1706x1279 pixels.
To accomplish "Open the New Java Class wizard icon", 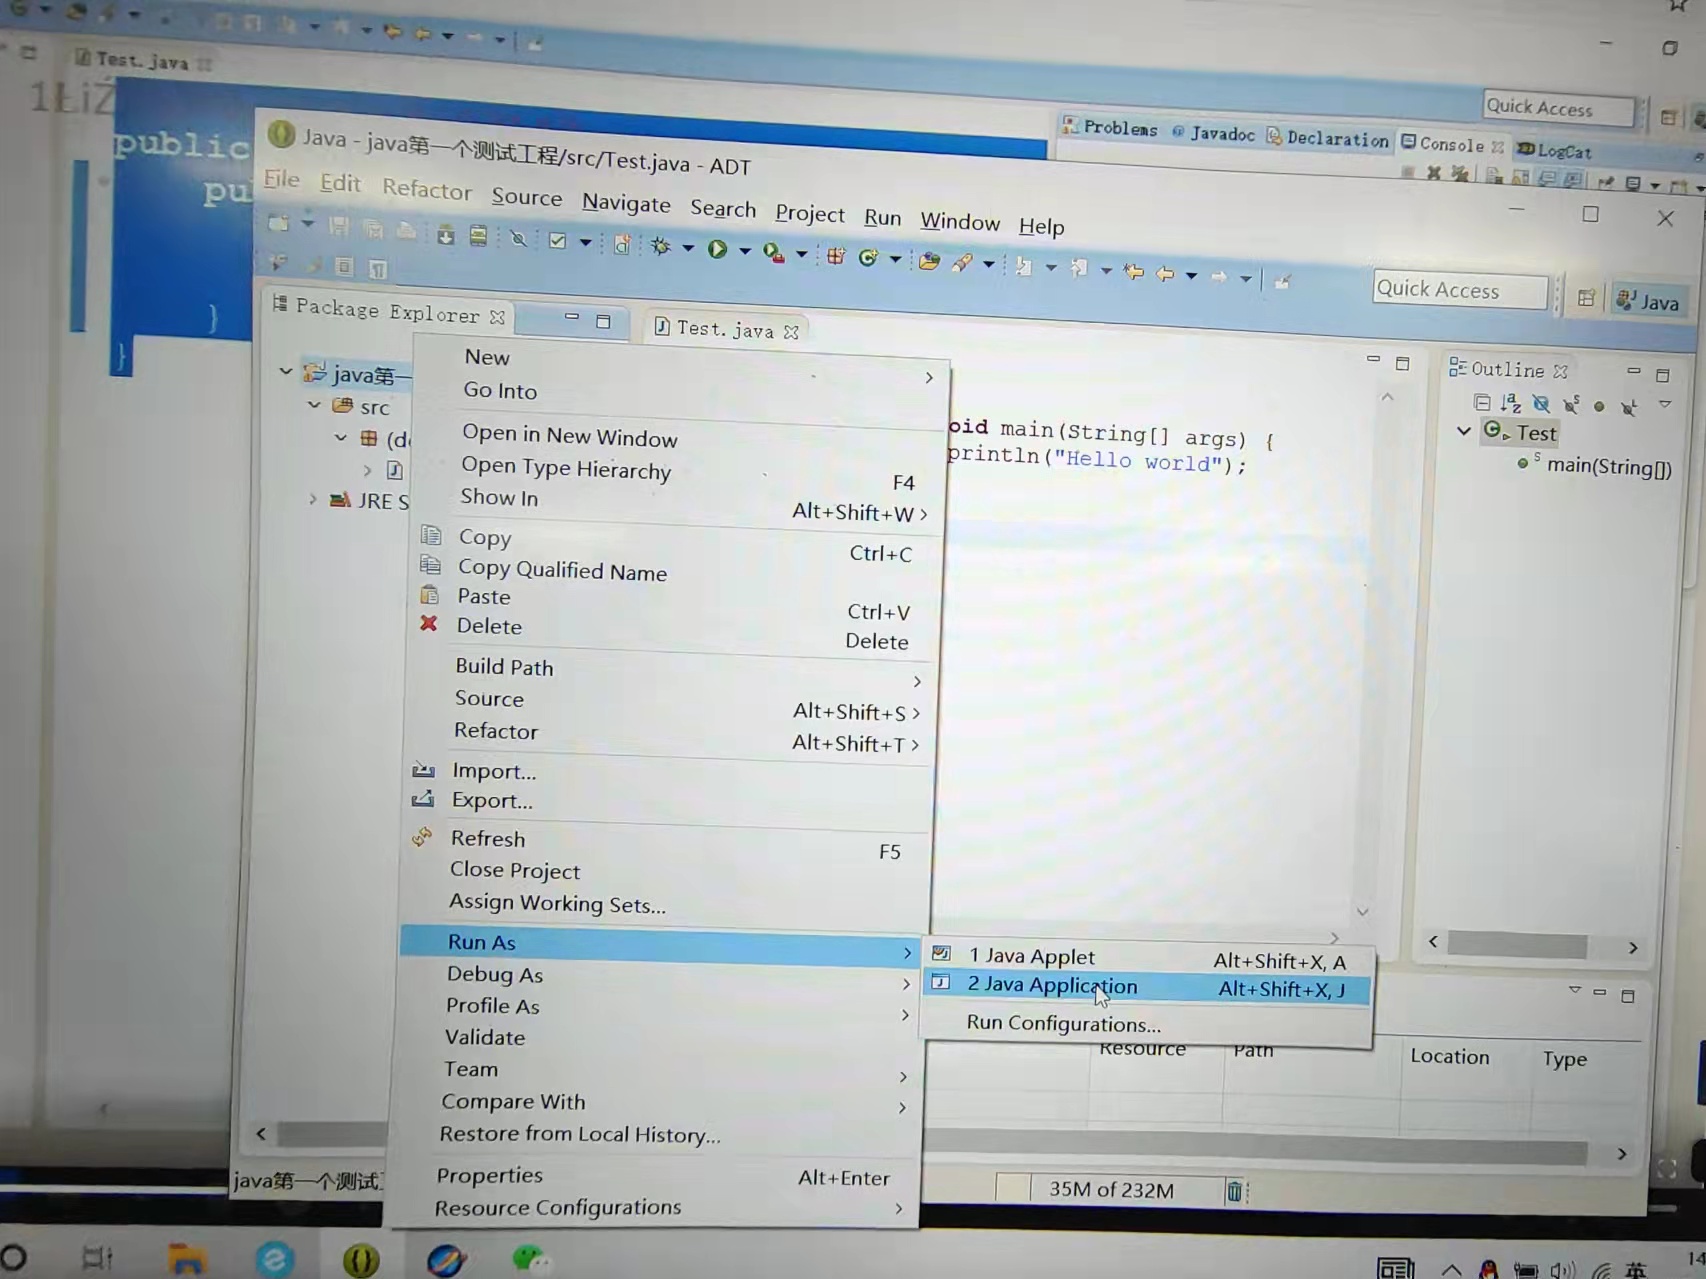I will click(x=868, y=256).
